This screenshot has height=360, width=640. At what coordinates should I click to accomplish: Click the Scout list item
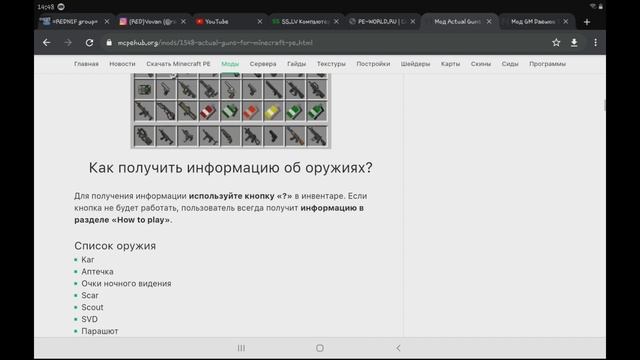(x=92, y=307)
